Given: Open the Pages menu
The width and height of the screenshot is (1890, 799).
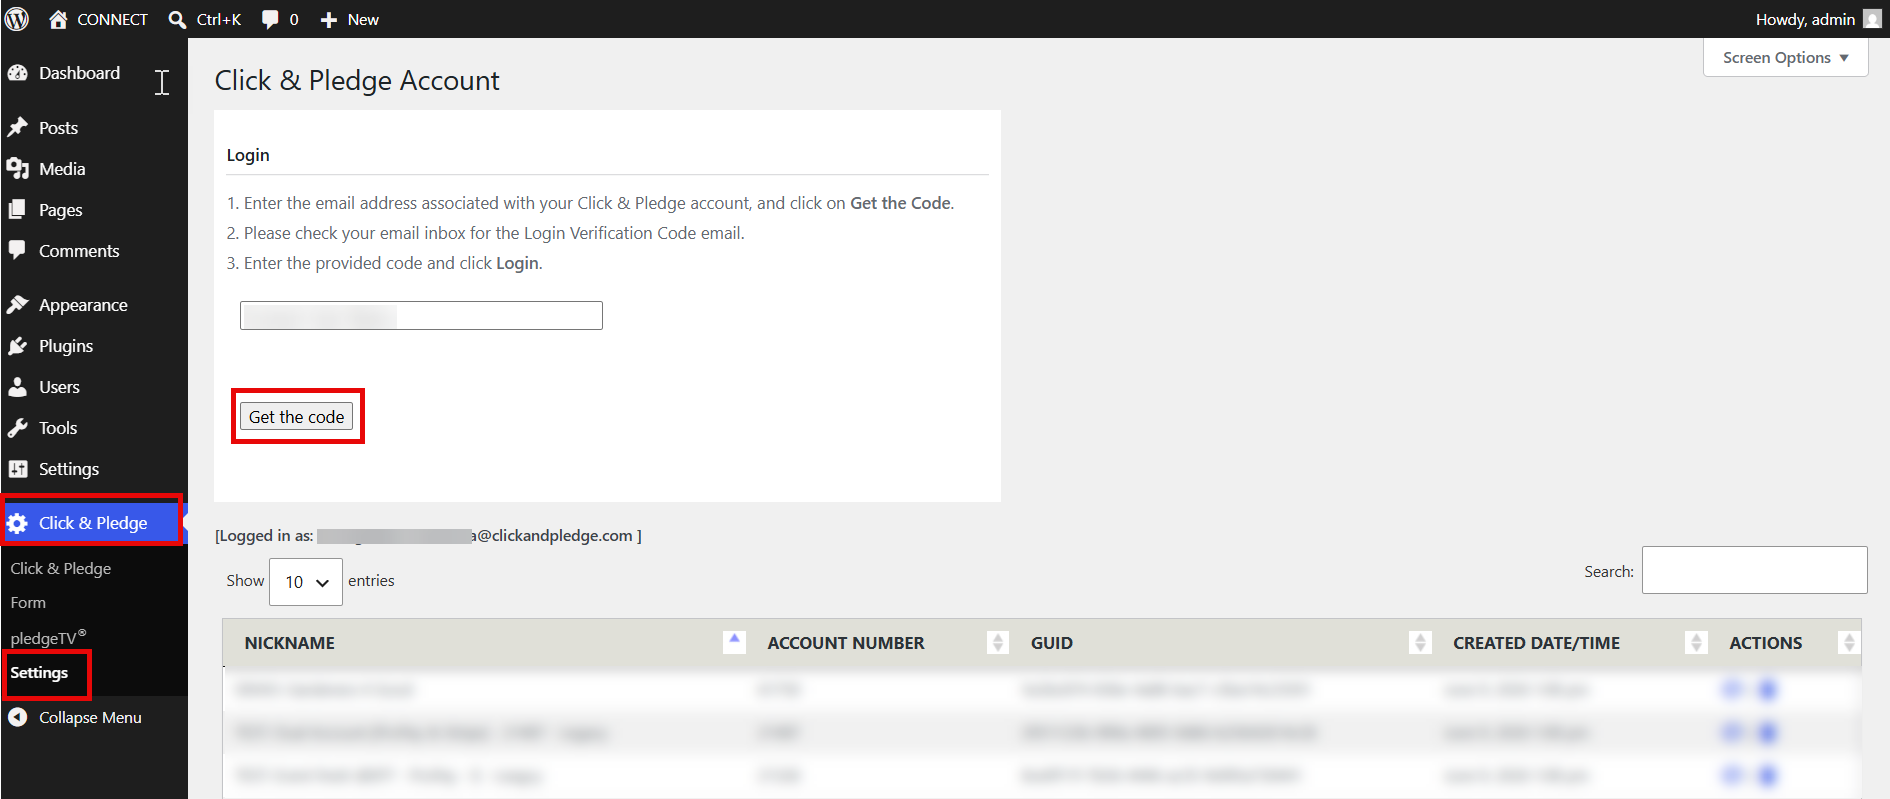Looking at the screenshot, I should tap(60, 210).
